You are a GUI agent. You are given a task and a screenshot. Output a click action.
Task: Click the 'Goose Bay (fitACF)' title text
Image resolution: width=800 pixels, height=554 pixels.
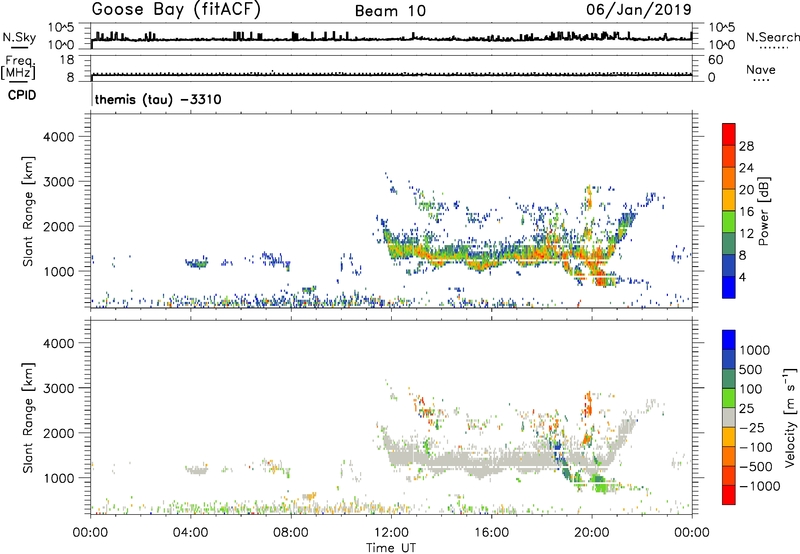[176, 10]
